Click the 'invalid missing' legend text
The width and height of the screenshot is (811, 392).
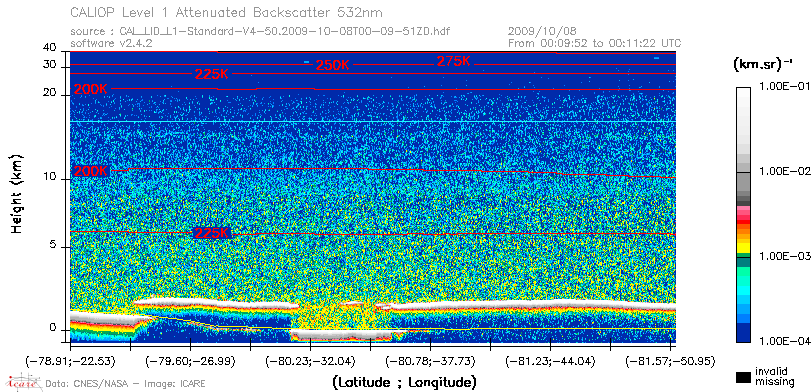[774, 377]
